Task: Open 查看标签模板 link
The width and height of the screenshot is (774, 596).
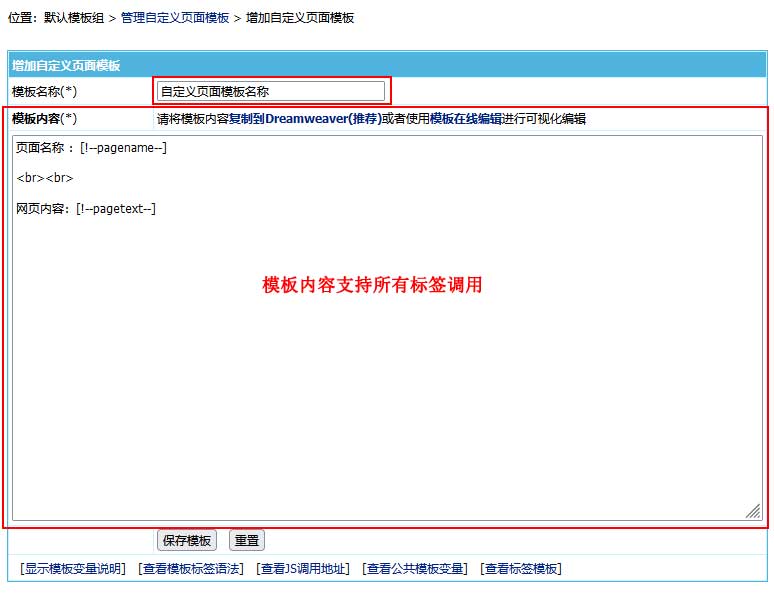Action: point(521,569)
